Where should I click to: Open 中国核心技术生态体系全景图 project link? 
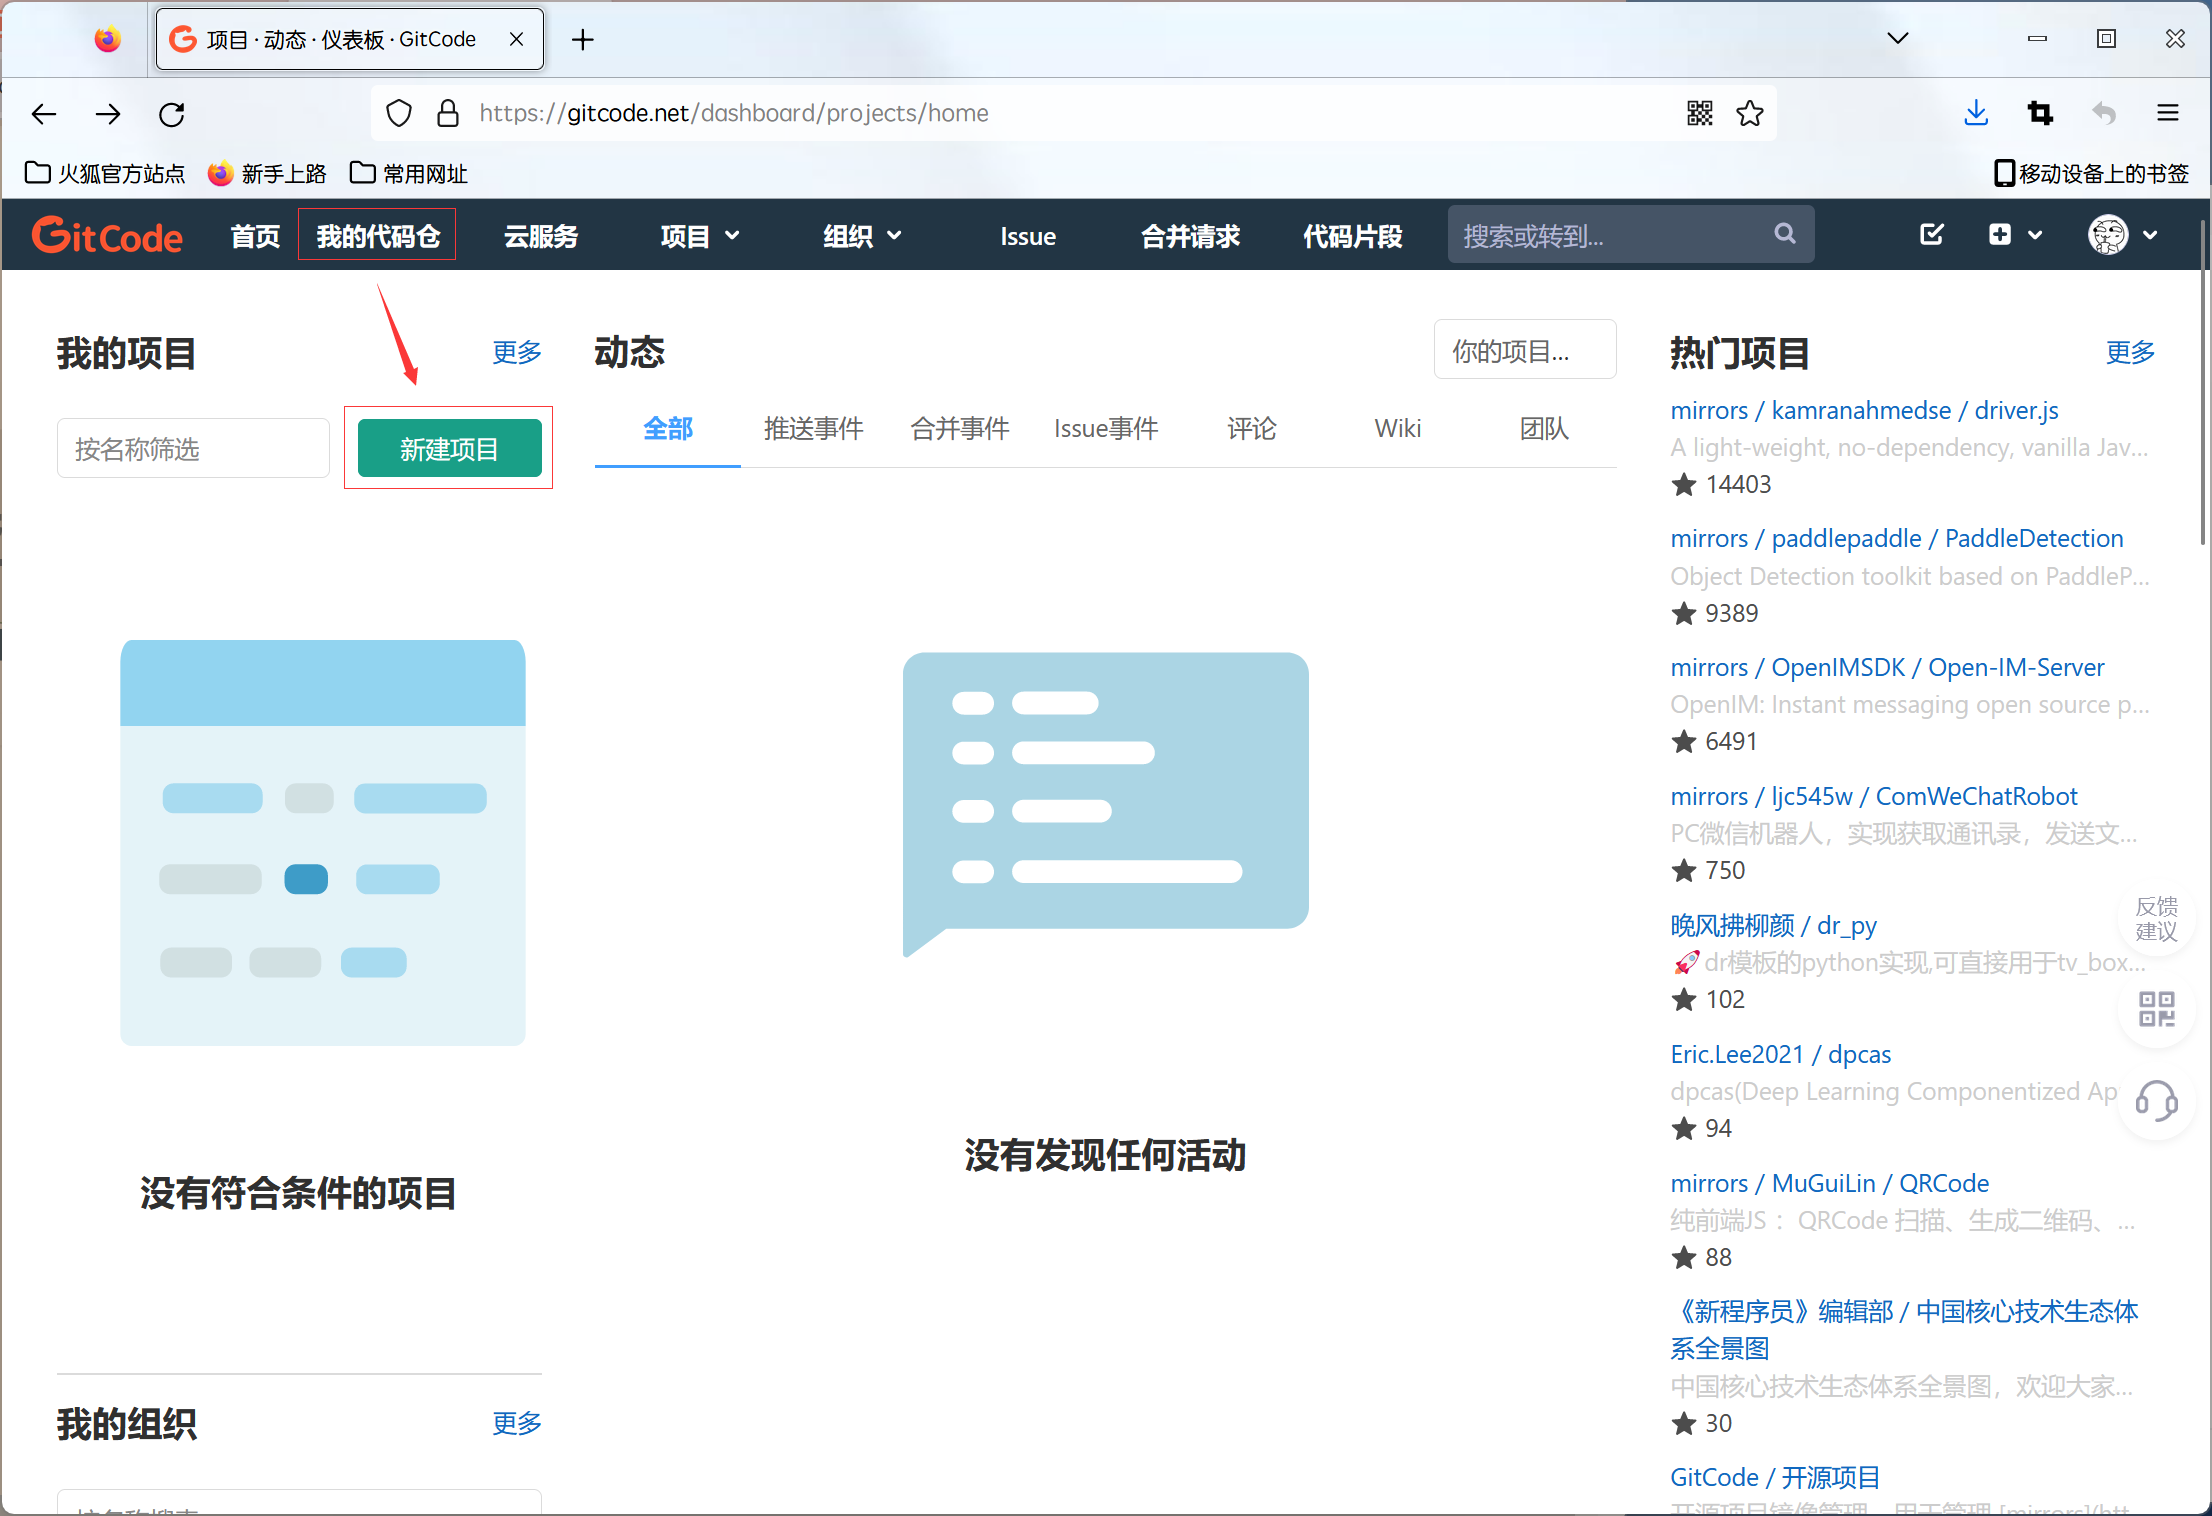click(1904, 1330)
